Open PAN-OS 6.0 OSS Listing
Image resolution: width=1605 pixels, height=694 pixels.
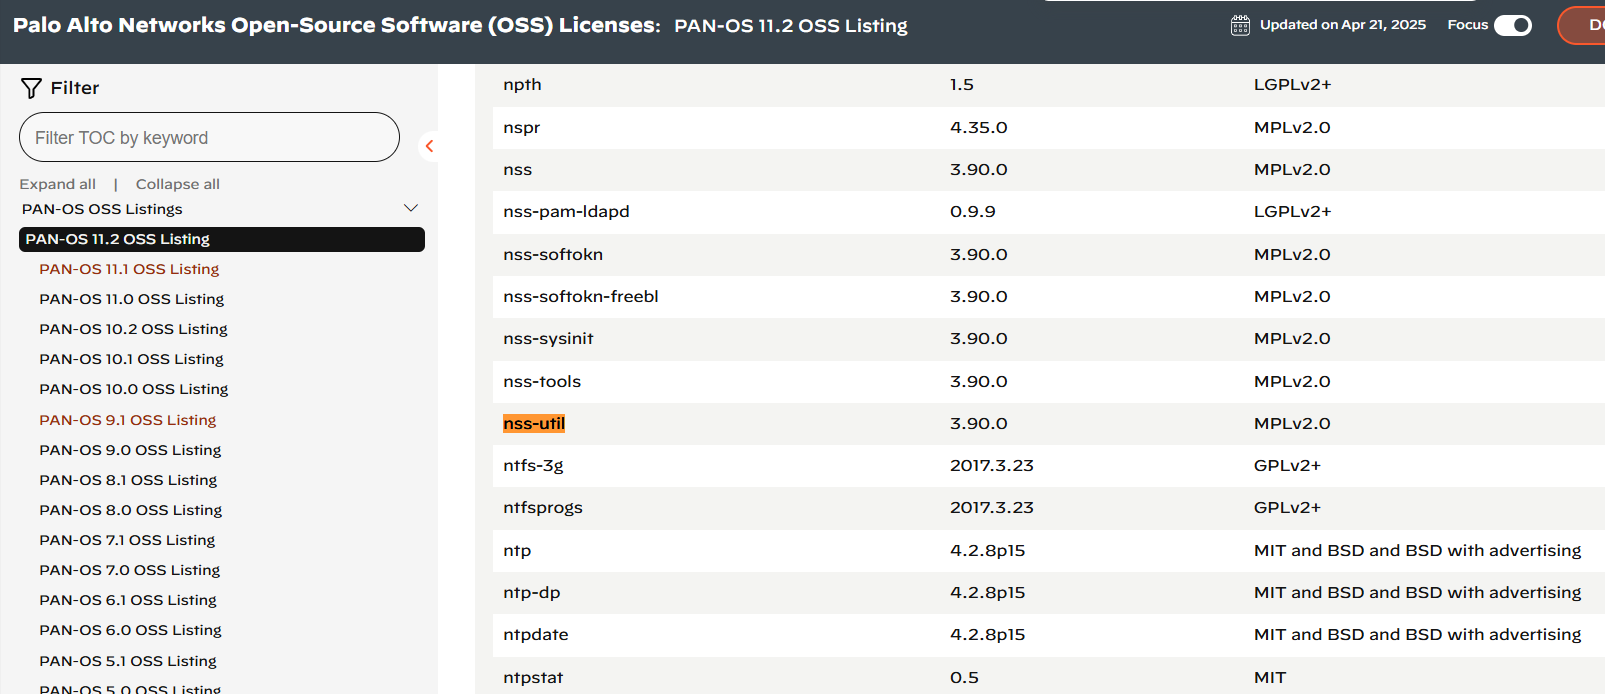click(x=130, y=630)
